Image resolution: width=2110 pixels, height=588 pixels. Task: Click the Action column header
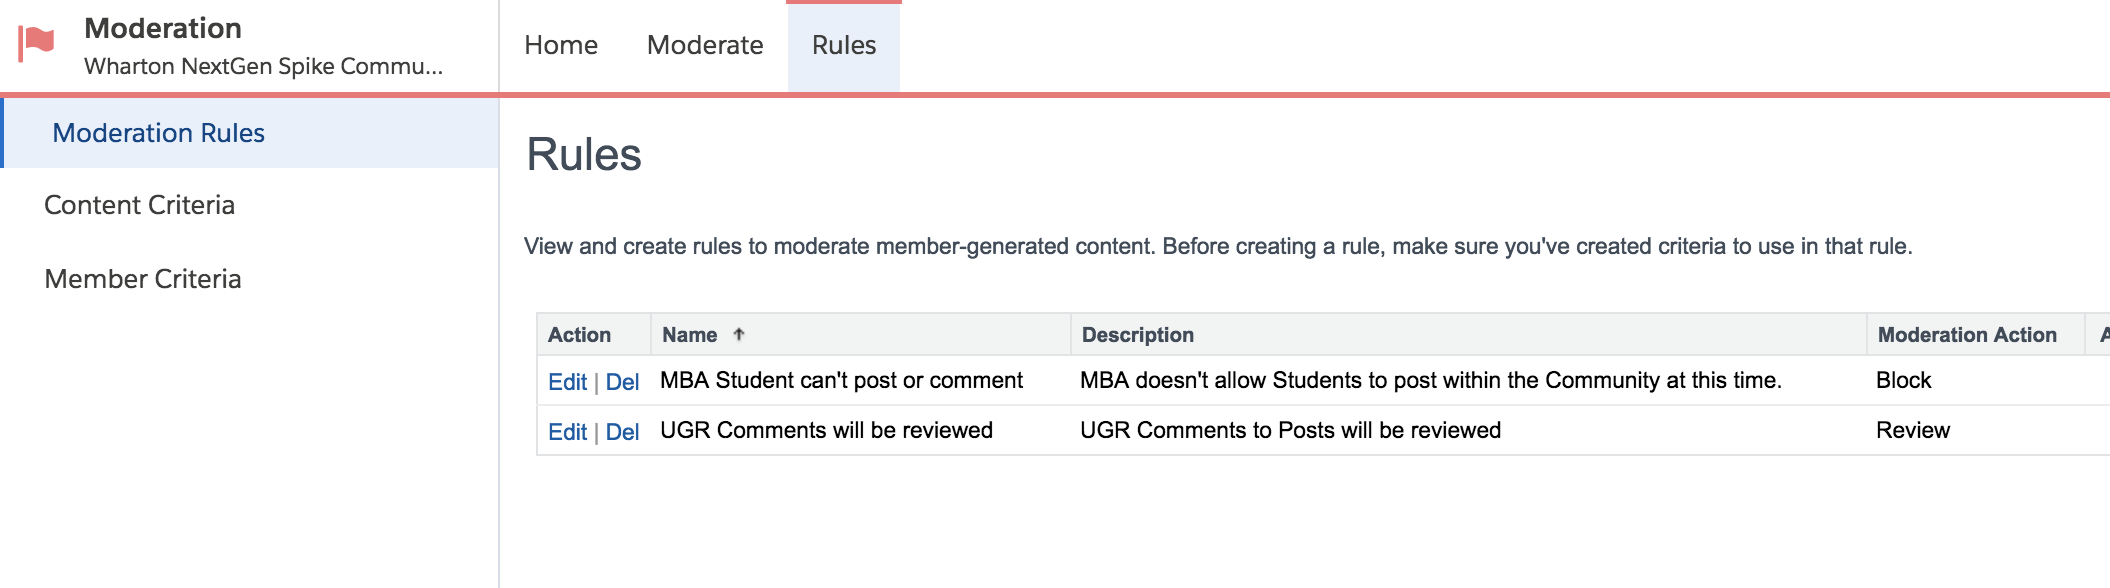point(579,335)
